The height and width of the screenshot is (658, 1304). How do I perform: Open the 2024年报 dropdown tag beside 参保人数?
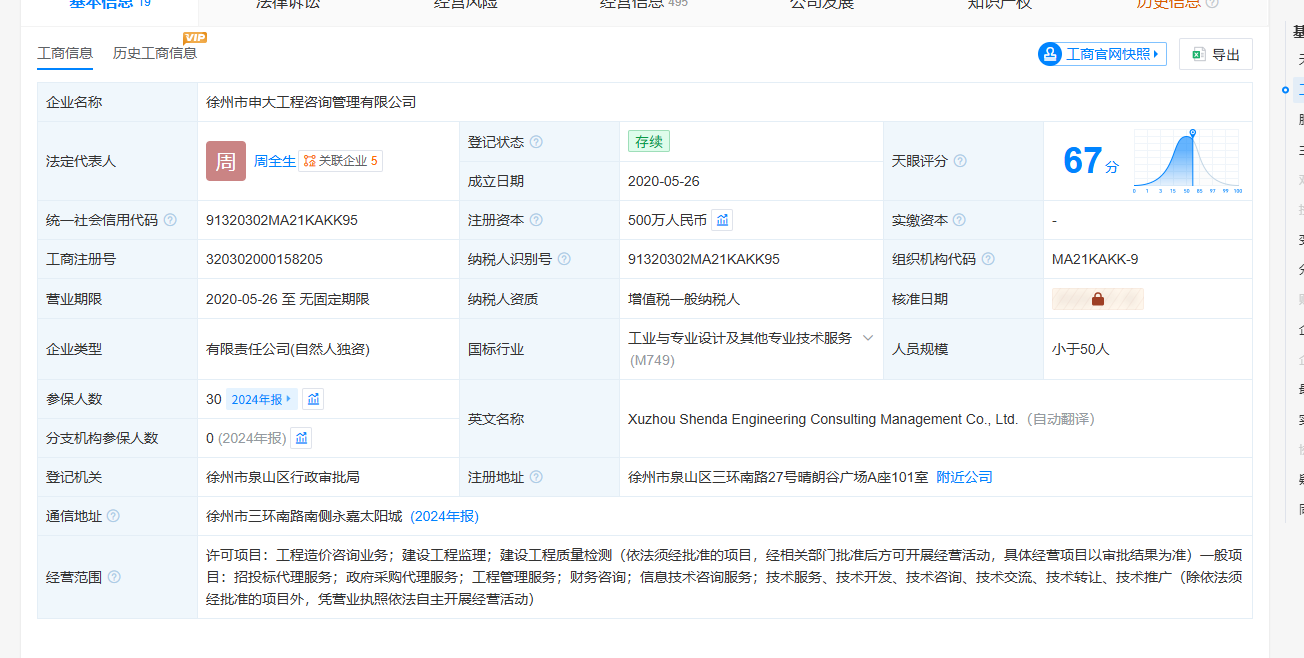(261, 399)
